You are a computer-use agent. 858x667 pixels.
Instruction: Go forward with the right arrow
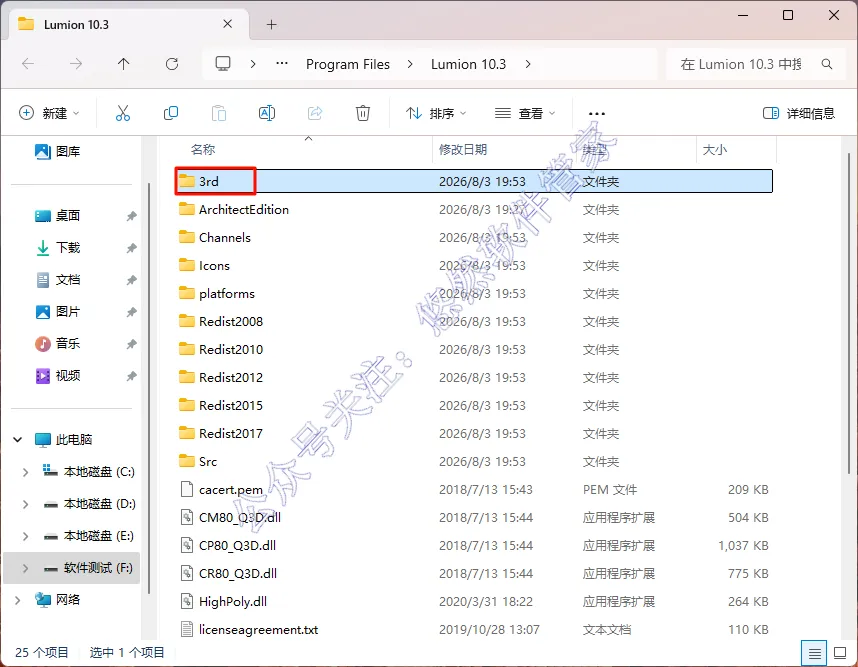(76, 64)
